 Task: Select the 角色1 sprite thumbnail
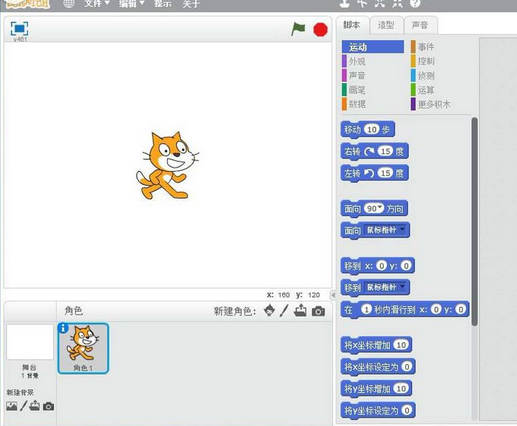83,348
